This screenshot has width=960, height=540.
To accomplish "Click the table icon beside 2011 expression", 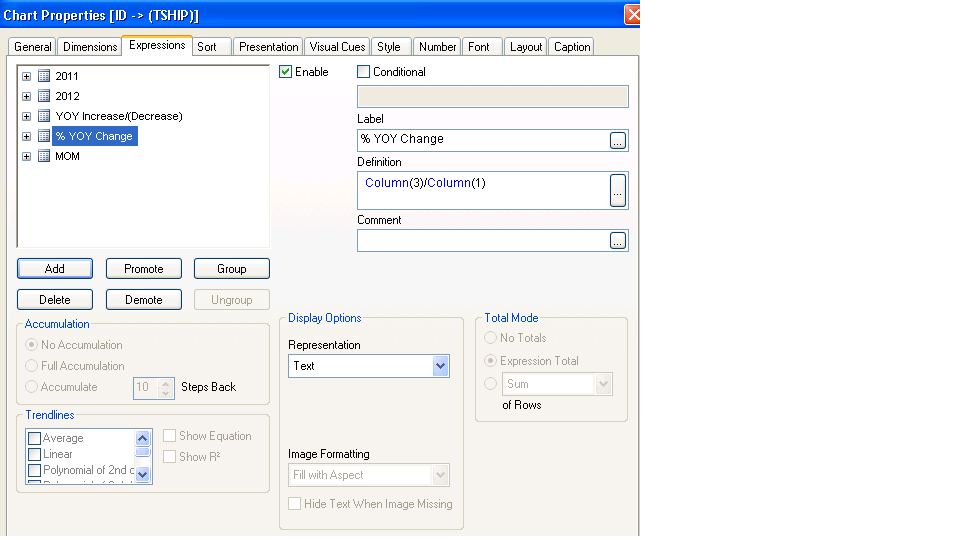I will (x=44, y=76).
